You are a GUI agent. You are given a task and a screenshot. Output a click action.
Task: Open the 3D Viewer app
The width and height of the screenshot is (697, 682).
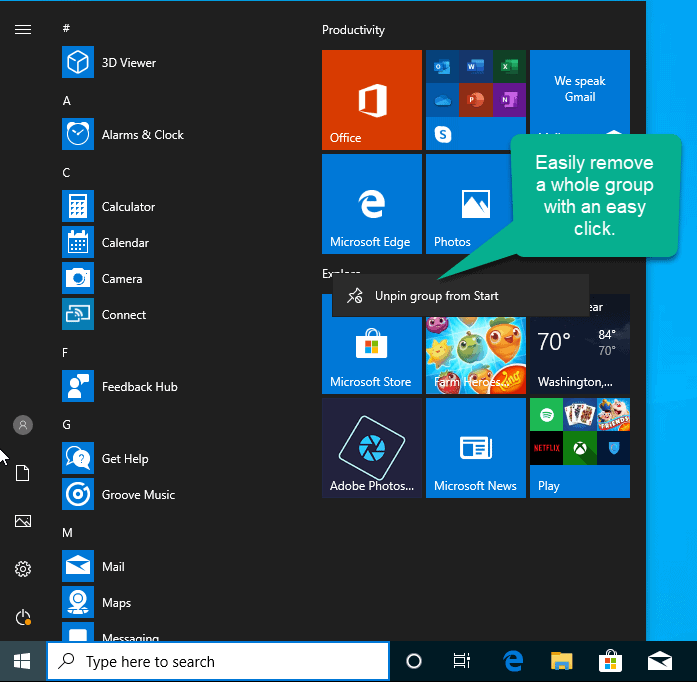coord(109,62)
